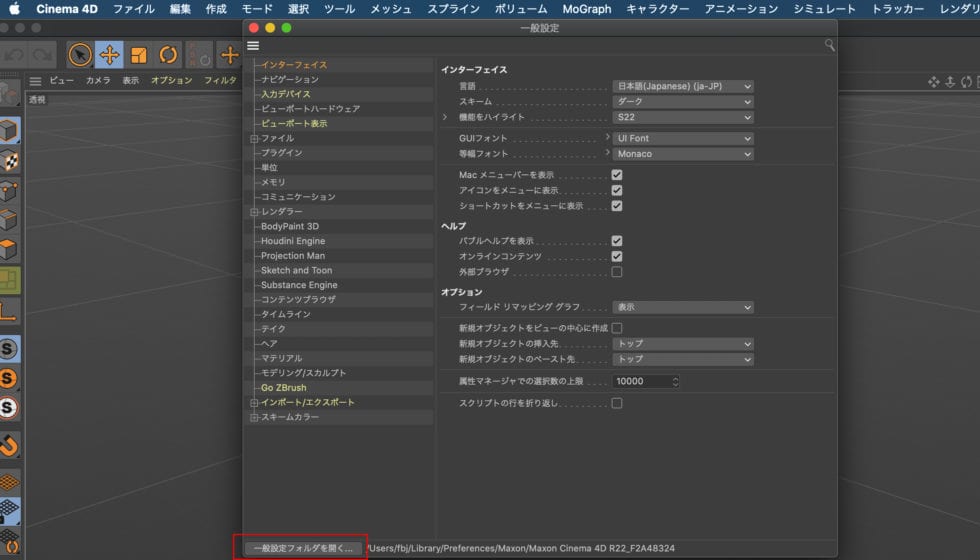Switch to Polygons mode icon
980x560 pixels.
click(9, 250)
